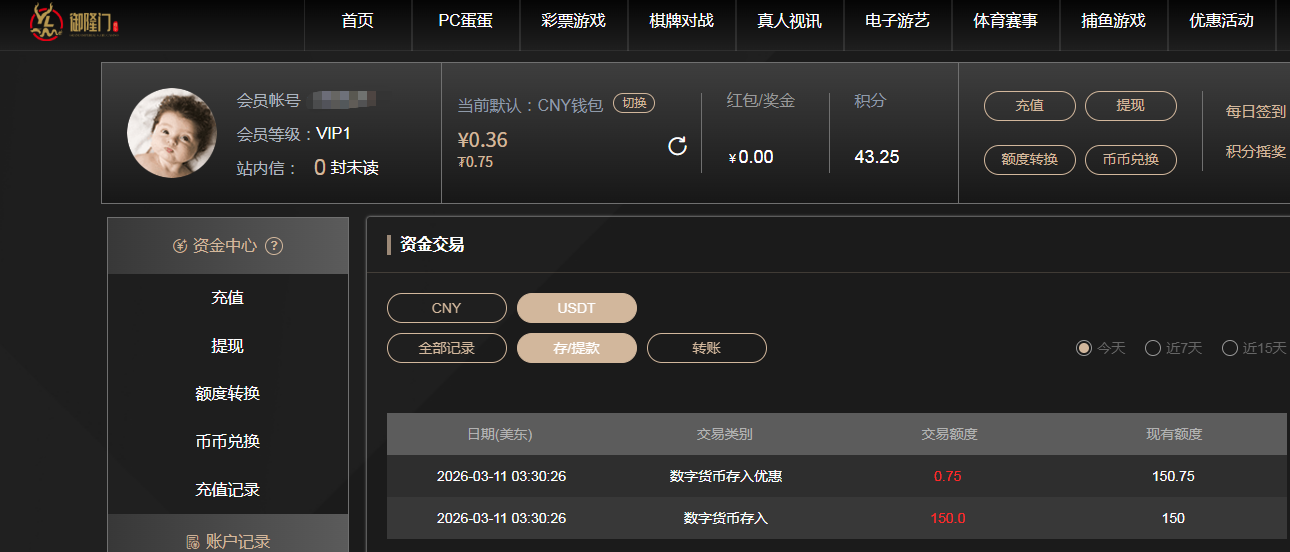The height and width of the screenshot is (552, 1290).
Task: Show 全部记录 transaction filter
Action: click(x=446, y=348)
